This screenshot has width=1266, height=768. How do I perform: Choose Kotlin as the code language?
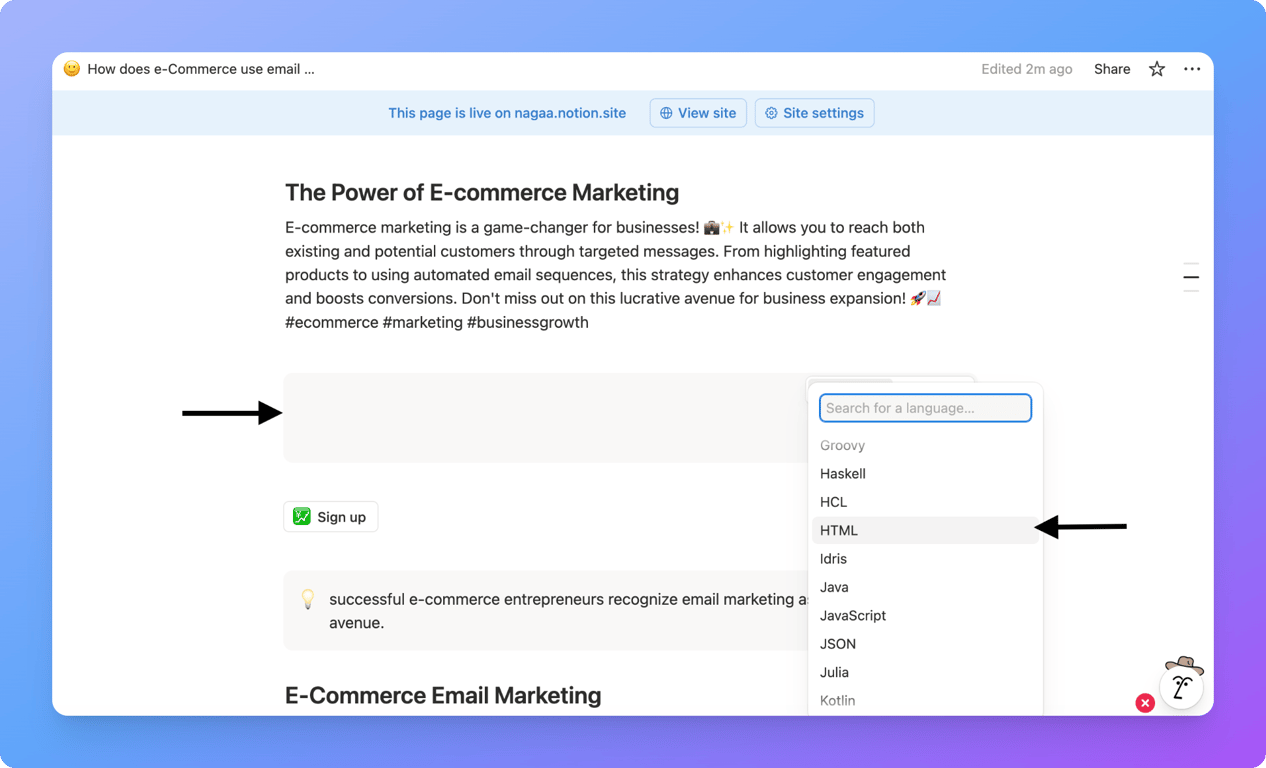click(x=925, y=701)
